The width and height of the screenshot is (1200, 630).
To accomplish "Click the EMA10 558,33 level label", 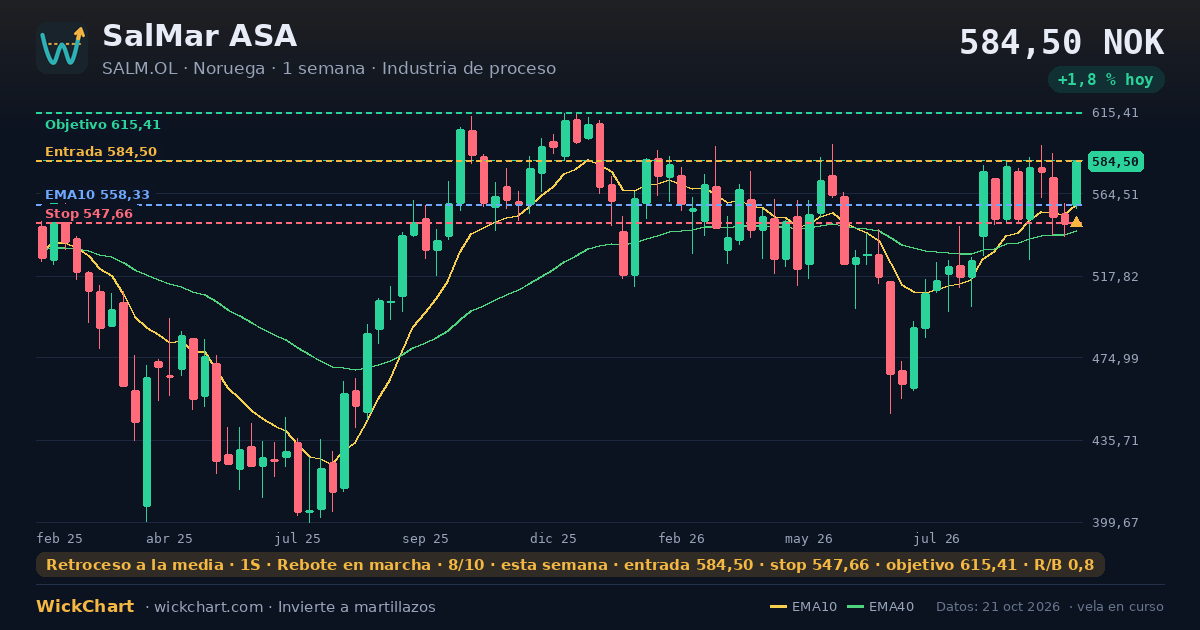I will (97, 195).
